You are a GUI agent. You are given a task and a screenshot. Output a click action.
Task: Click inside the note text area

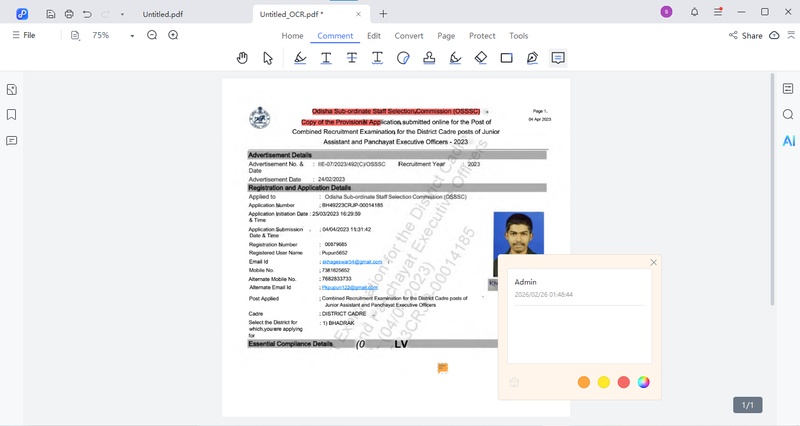pos(580,334)
